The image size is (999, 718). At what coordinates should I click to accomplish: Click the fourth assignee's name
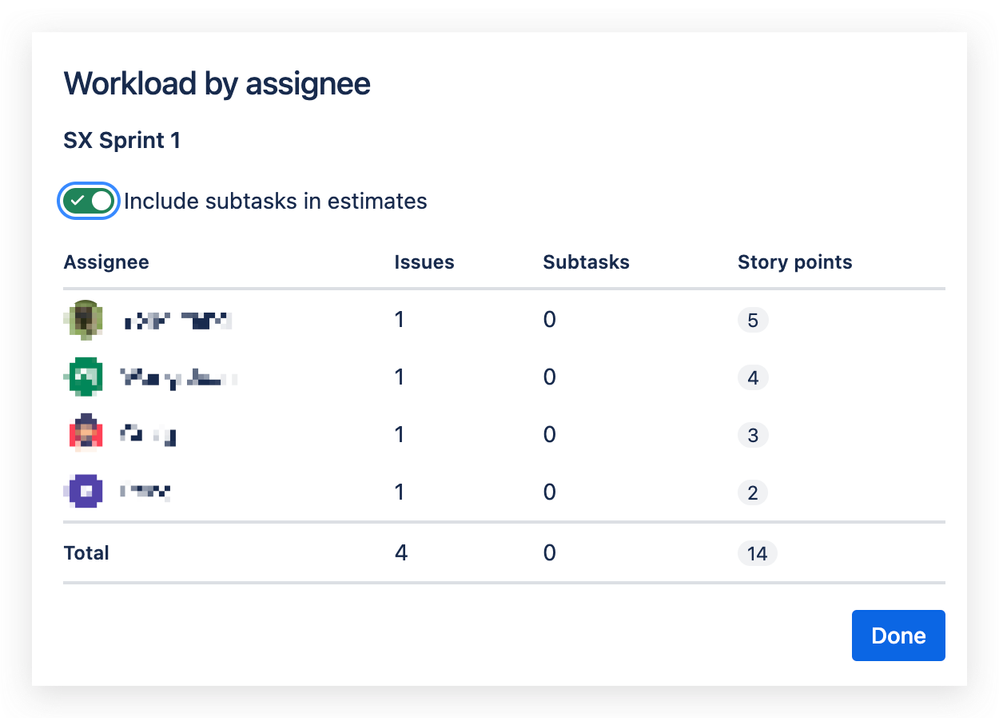click(x=145, y=492)
